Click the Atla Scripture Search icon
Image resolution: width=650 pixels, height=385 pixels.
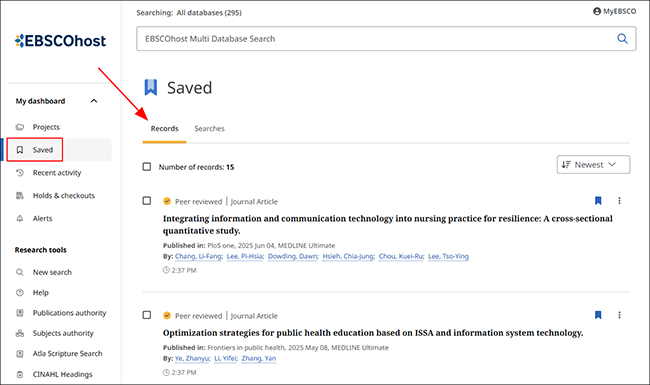(19, 354)
